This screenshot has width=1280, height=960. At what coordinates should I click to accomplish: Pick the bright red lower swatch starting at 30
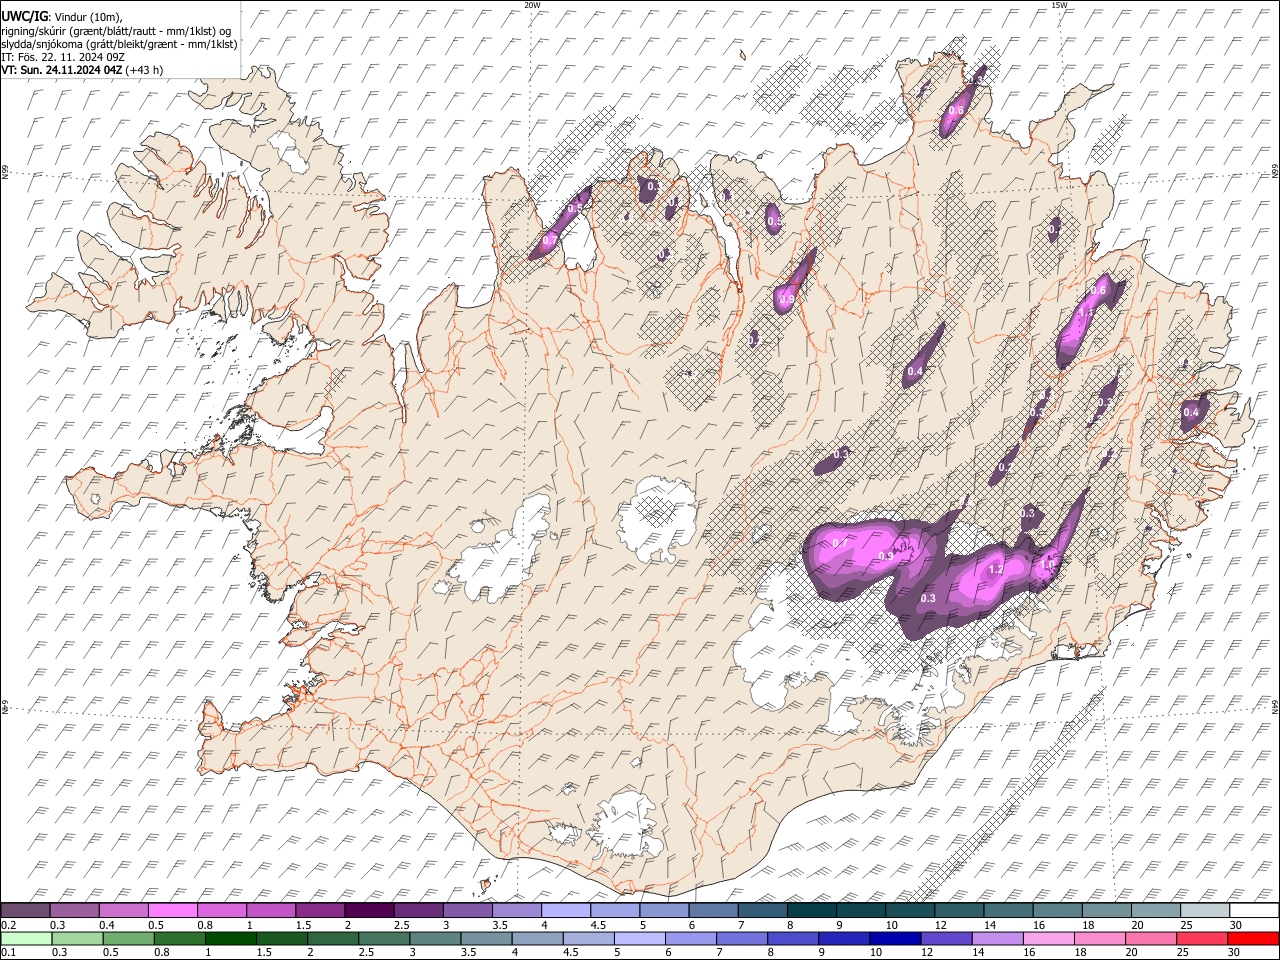click(1253, 938)
